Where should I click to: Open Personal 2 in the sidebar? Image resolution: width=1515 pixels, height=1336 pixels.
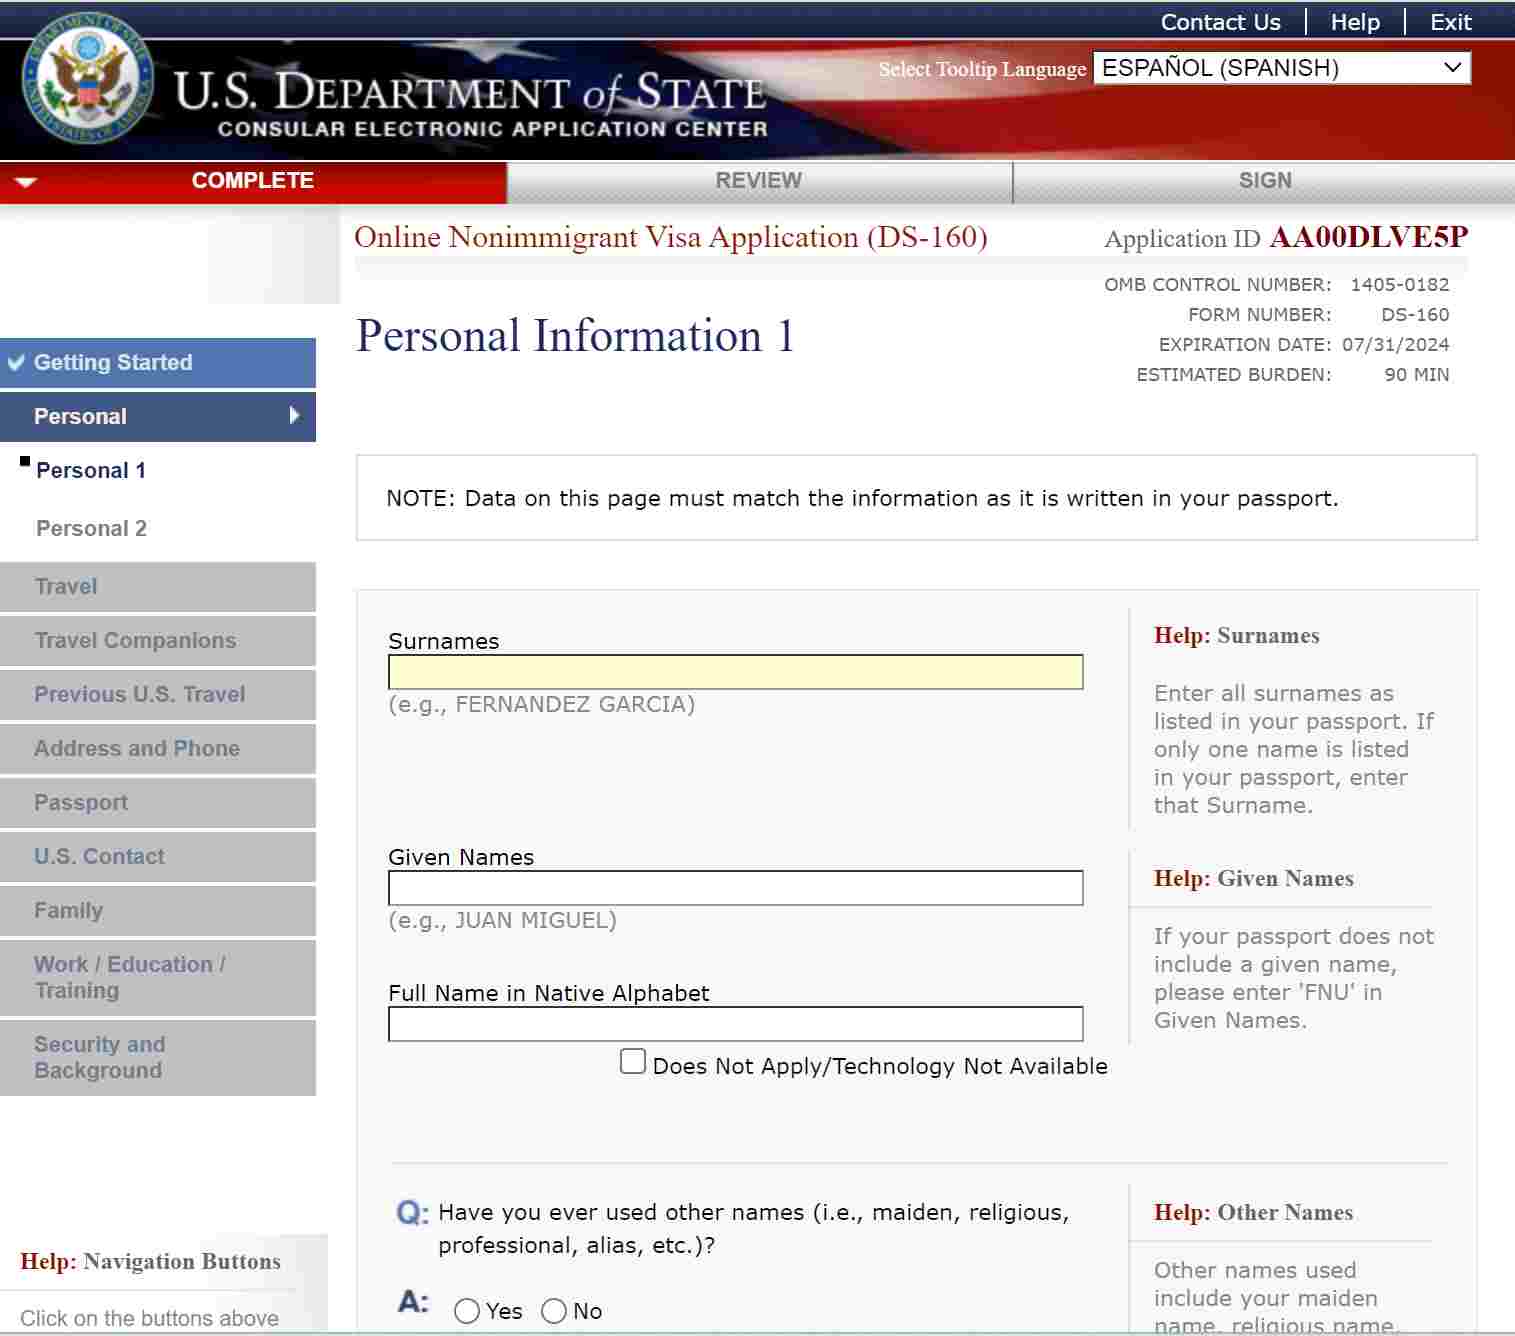[91, 528]
